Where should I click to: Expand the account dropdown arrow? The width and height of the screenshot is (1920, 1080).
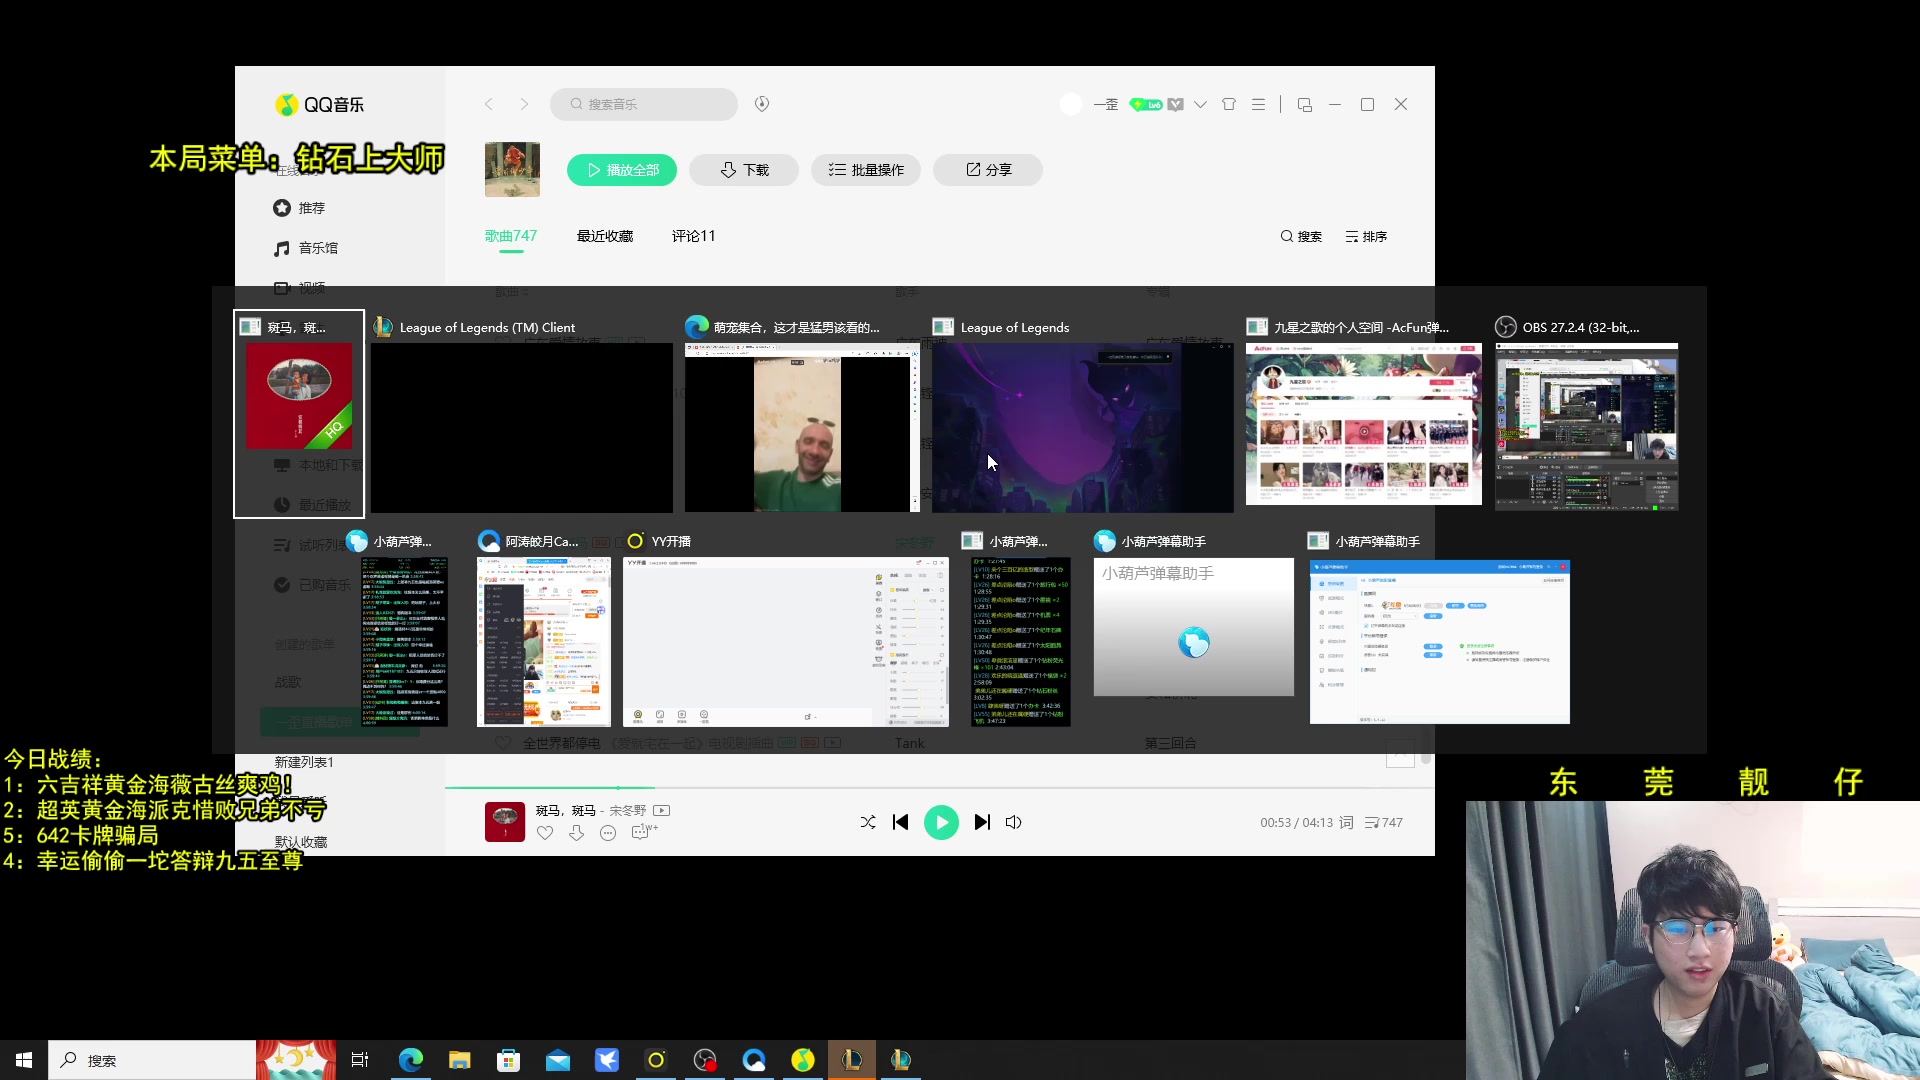[1200, 104]
